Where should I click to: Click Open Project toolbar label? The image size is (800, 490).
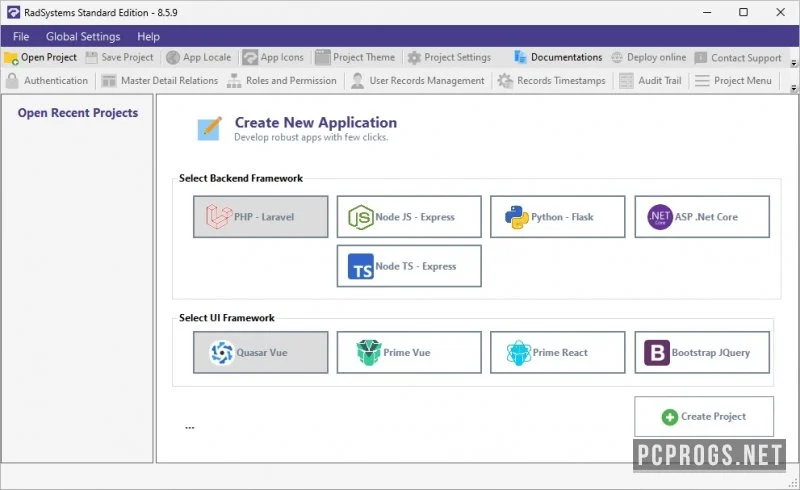point(49,58)
